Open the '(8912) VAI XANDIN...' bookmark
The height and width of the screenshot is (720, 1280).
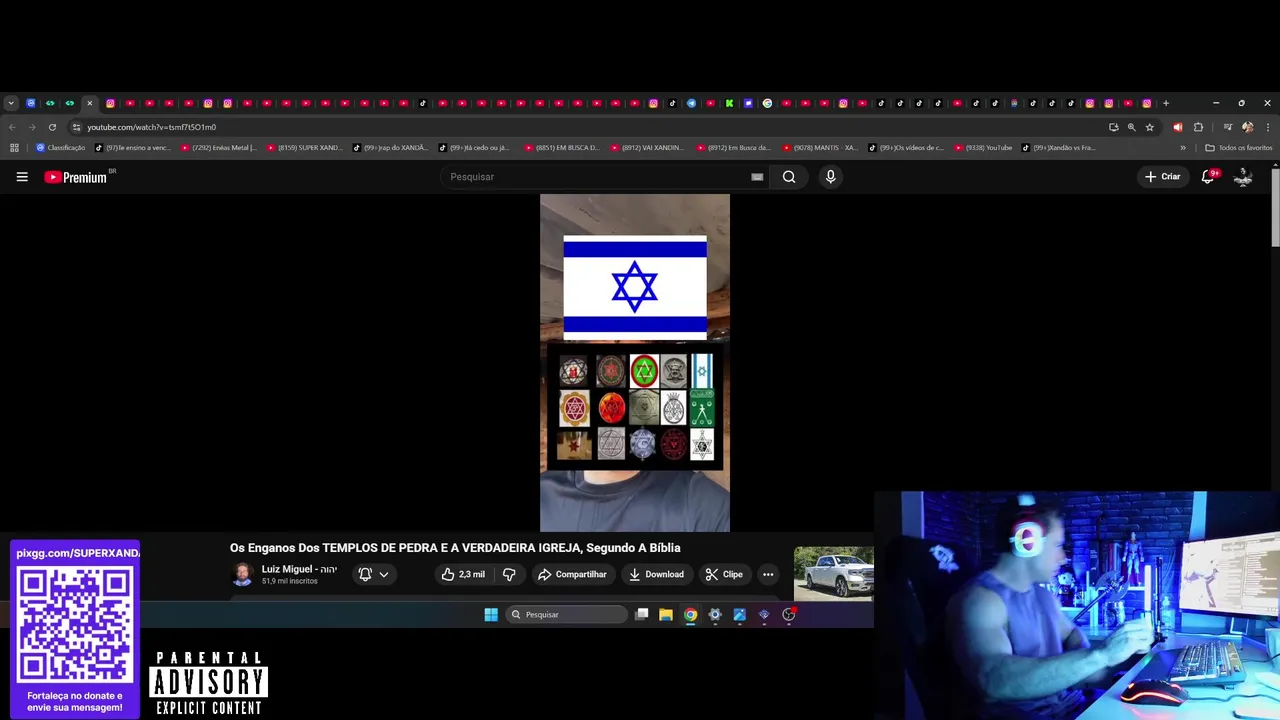pos(647,148)
